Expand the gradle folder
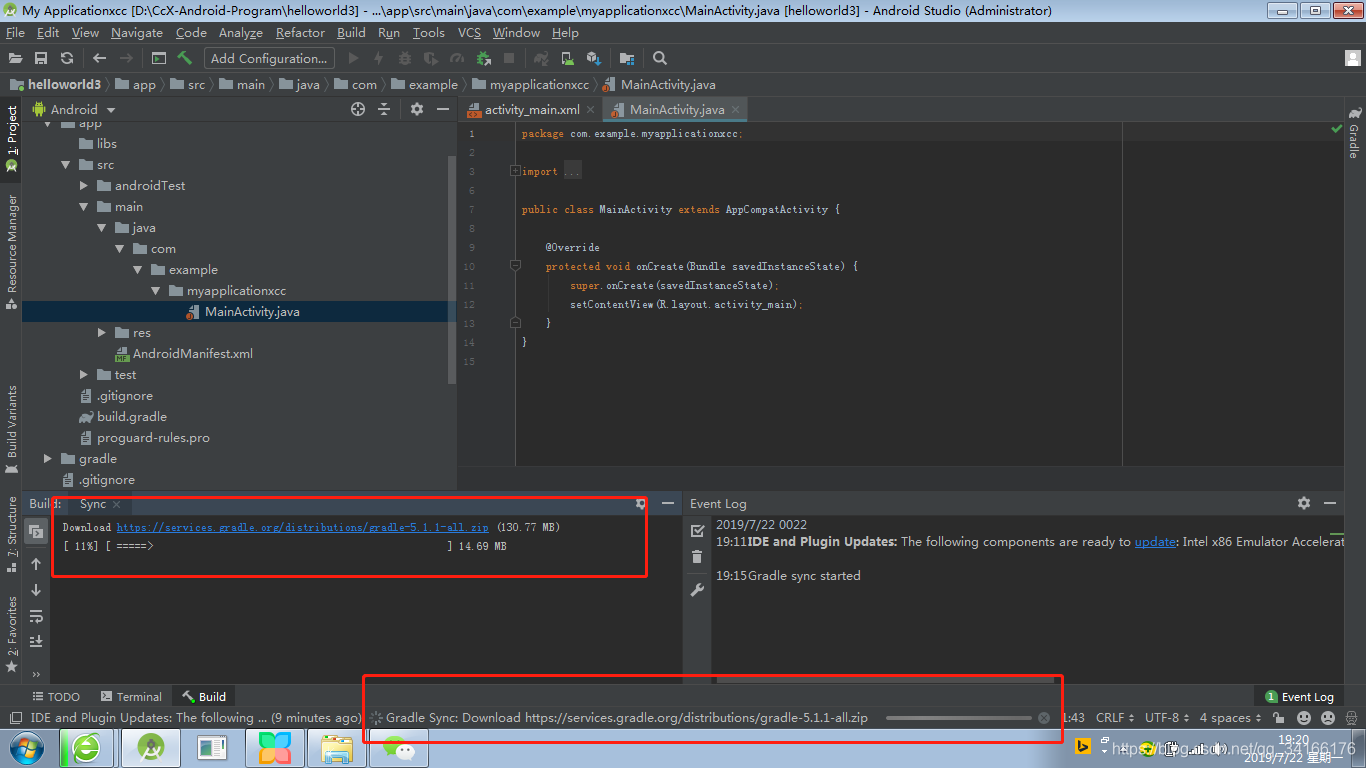Viewport: 1366px width, 768px height. (48, 459)
